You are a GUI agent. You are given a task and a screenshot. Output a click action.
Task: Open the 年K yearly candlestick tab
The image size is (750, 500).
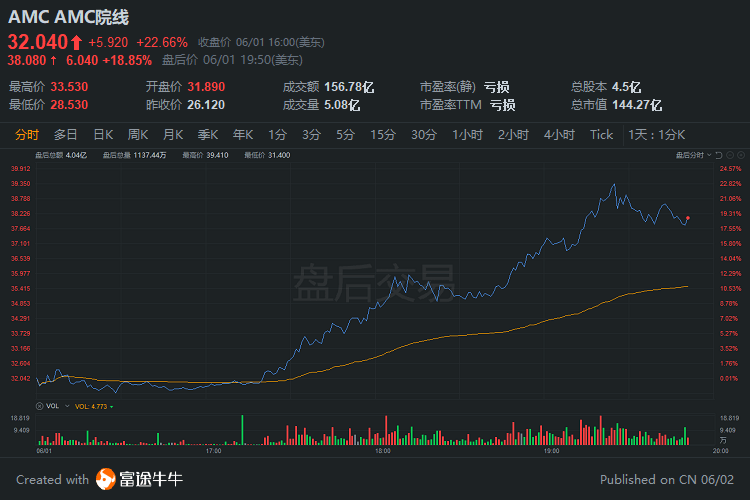coord(243,135)
